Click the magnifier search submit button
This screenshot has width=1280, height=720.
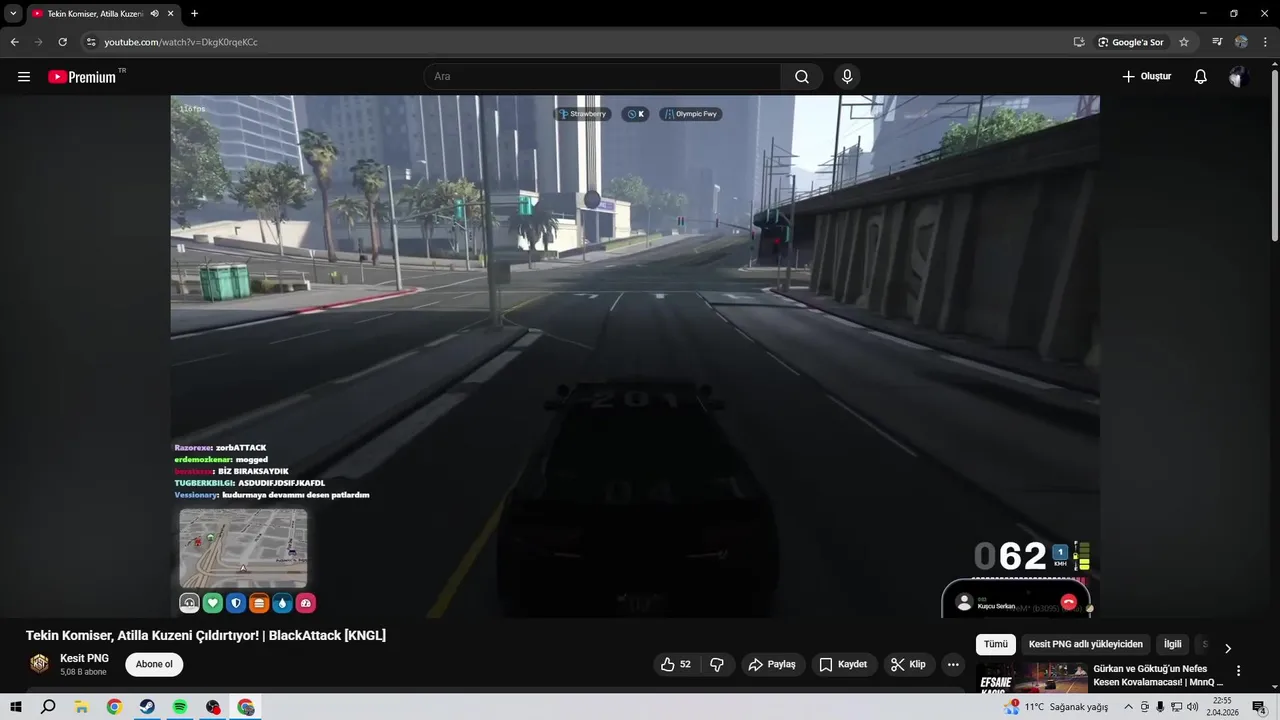pos(802,77)
